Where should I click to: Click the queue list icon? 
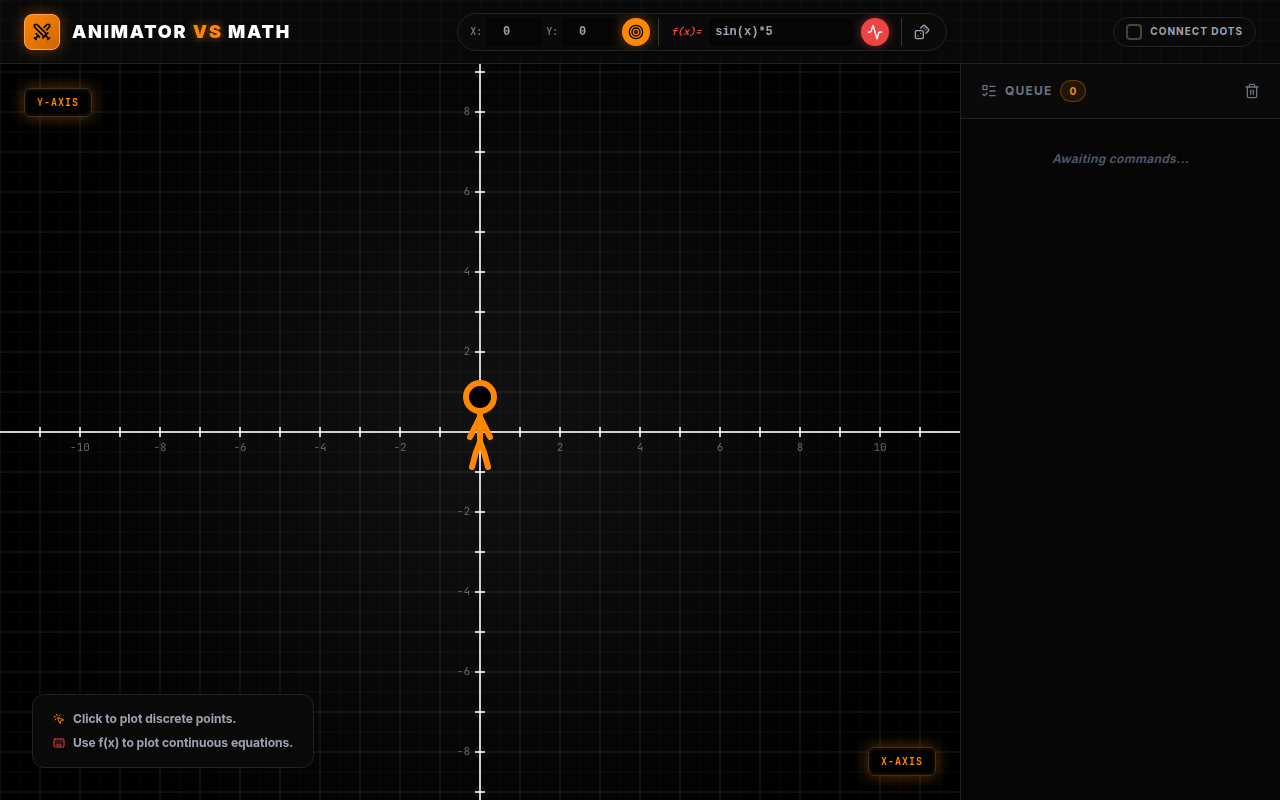(x=989, y=91)
